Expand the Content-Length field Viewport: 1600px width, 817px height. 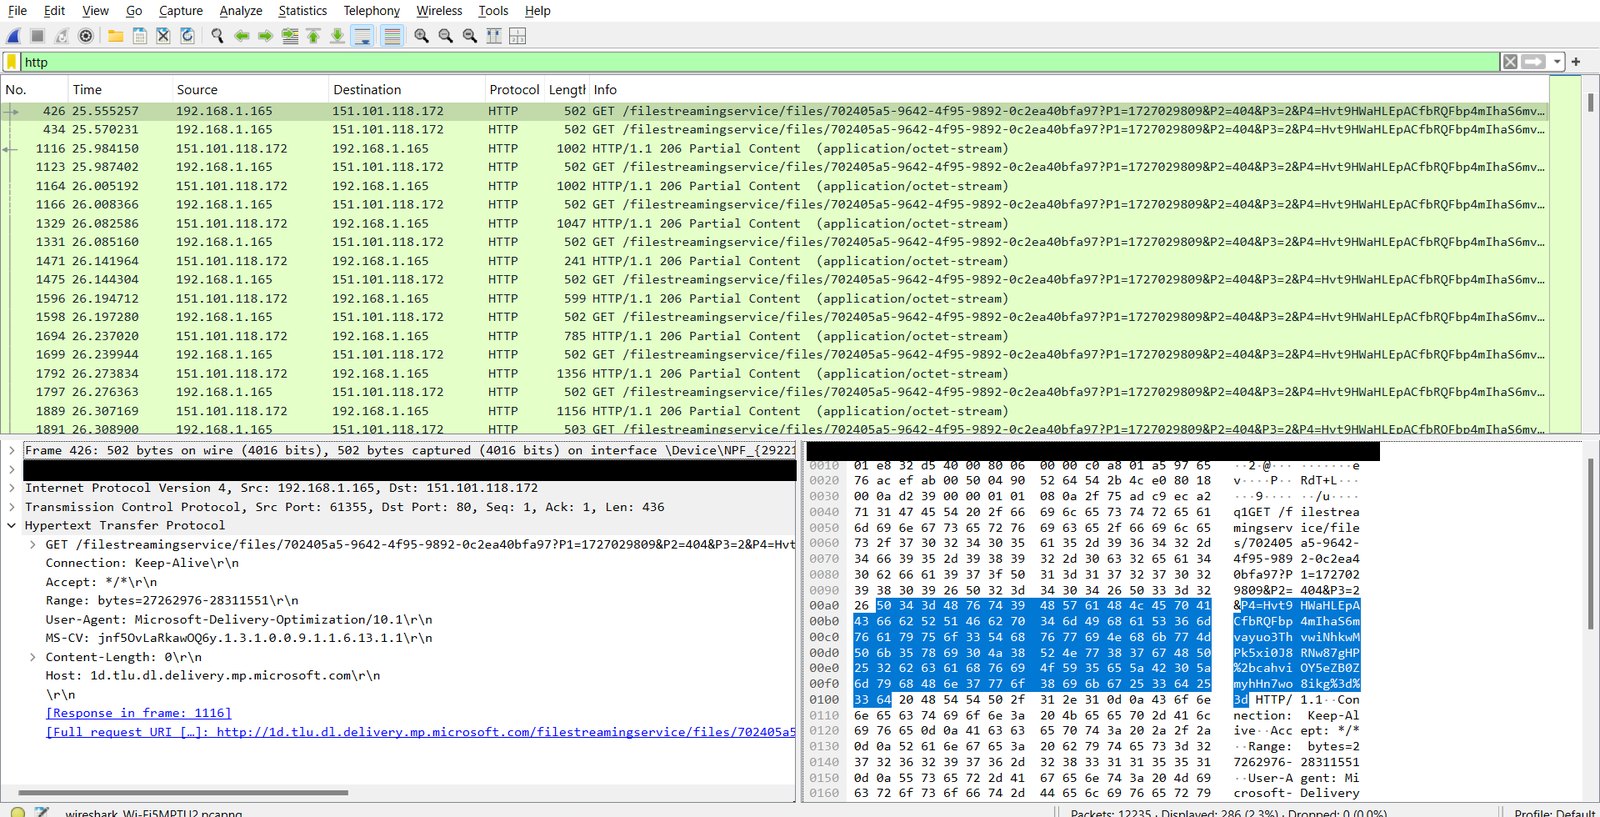32,657
